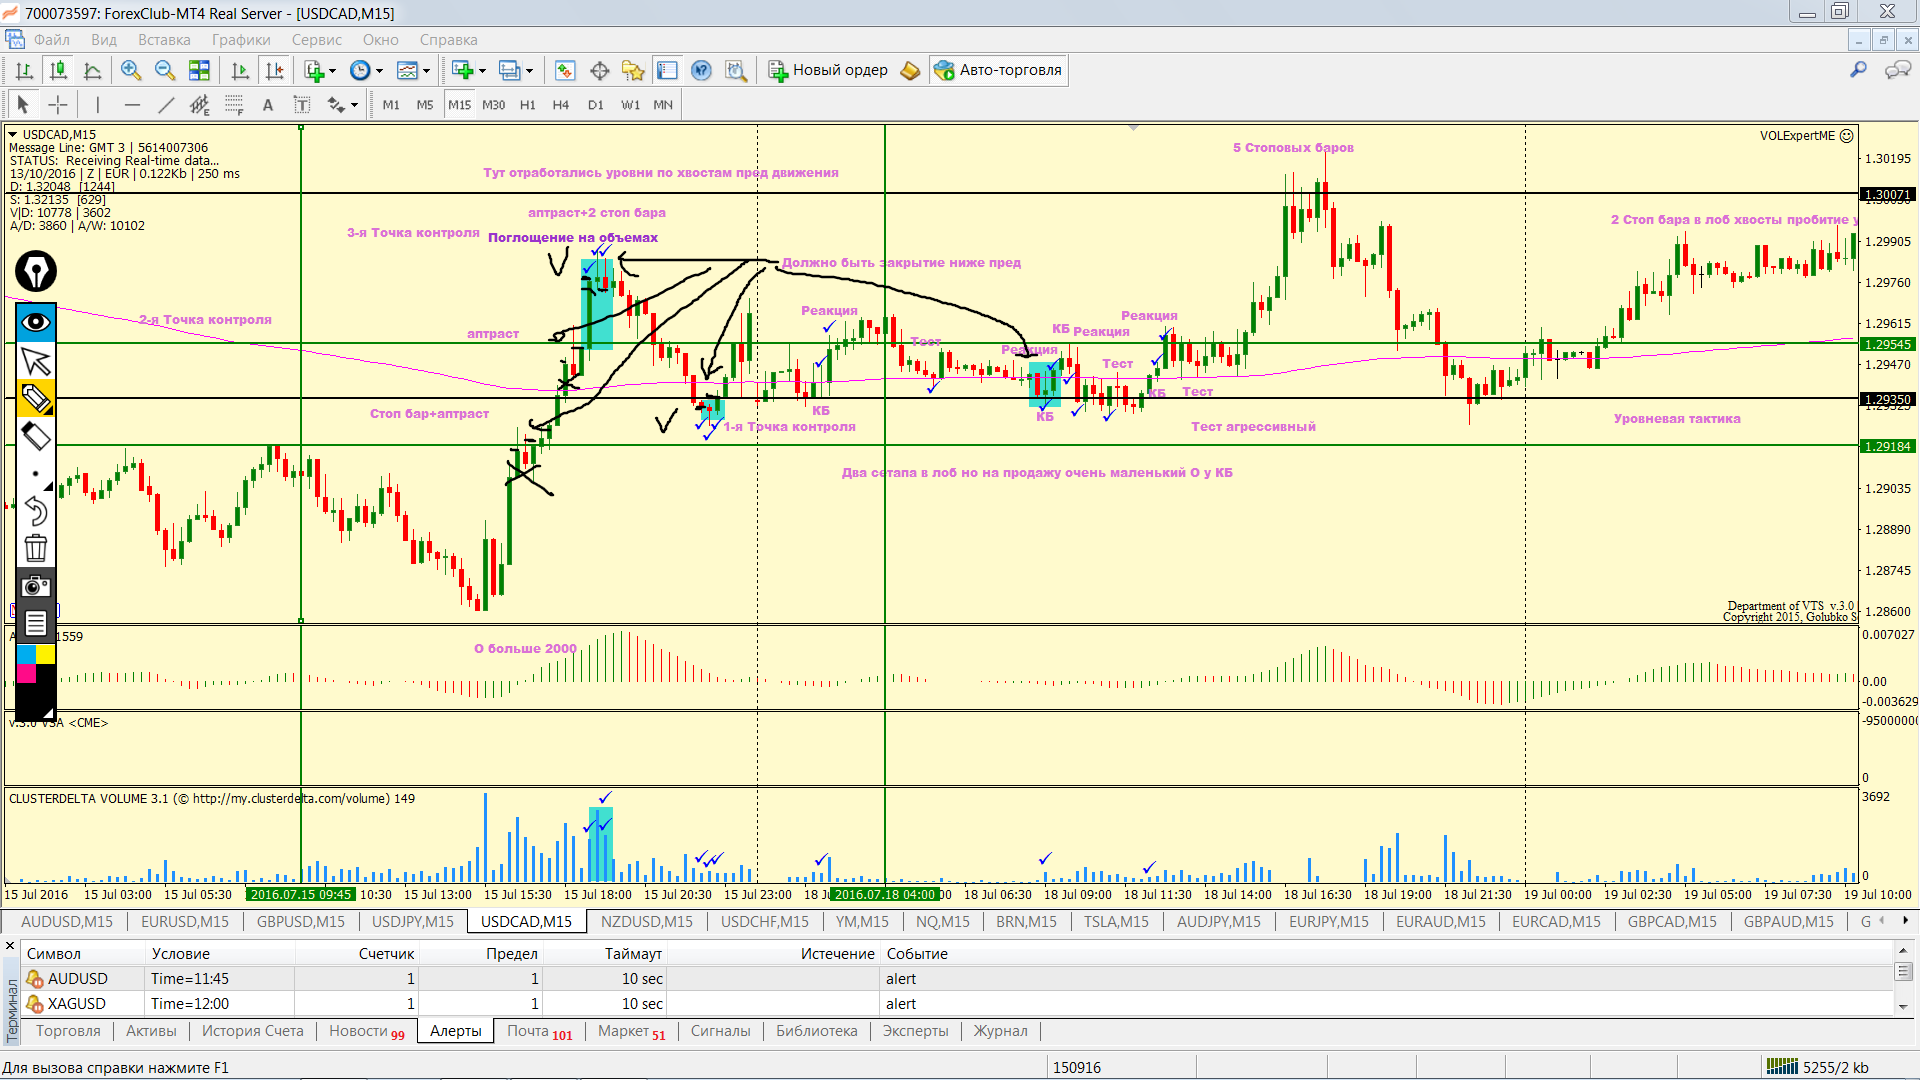
Task: Open the Графики menu
Action: pyautogui.click(x=241, y=40)
